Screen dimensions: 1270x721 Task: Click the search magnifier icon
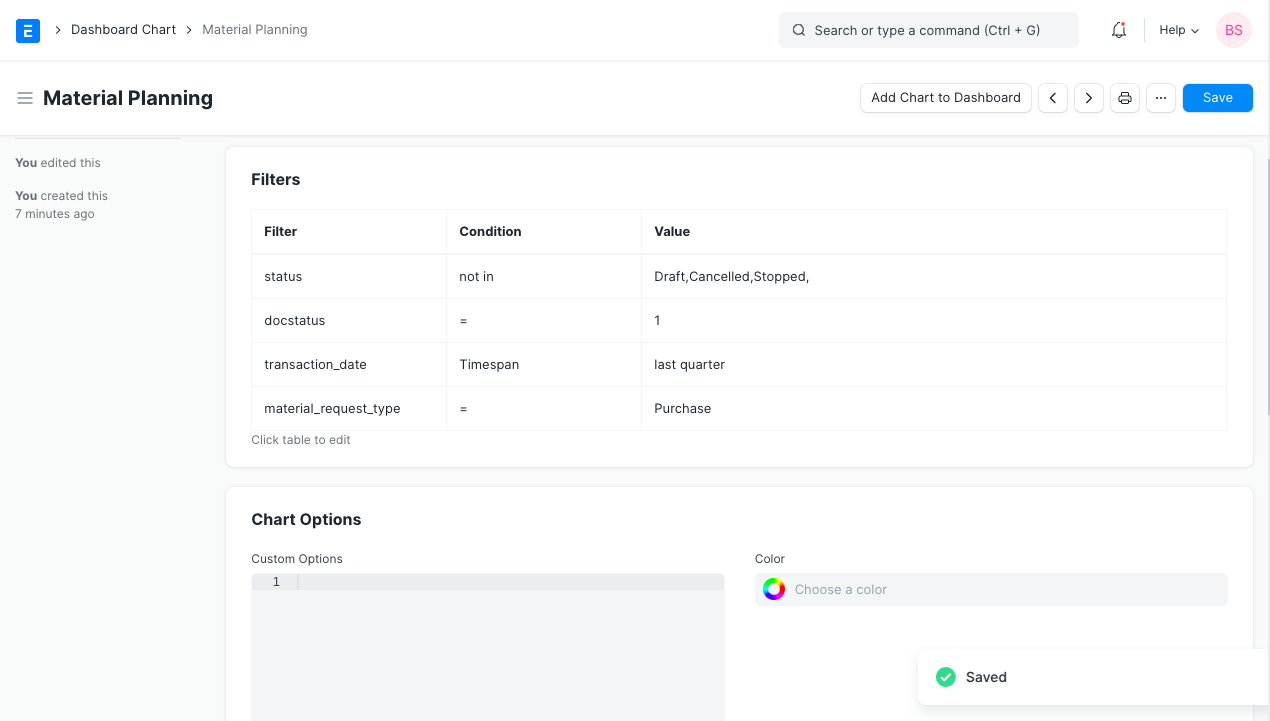798,30
